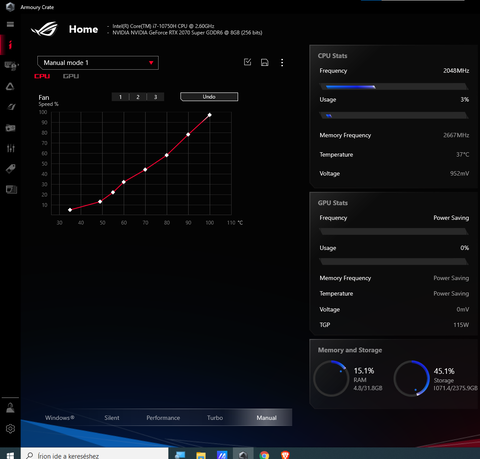Open File Explorer from the taskbar
The image size is (480, 459).
(201, 455)
